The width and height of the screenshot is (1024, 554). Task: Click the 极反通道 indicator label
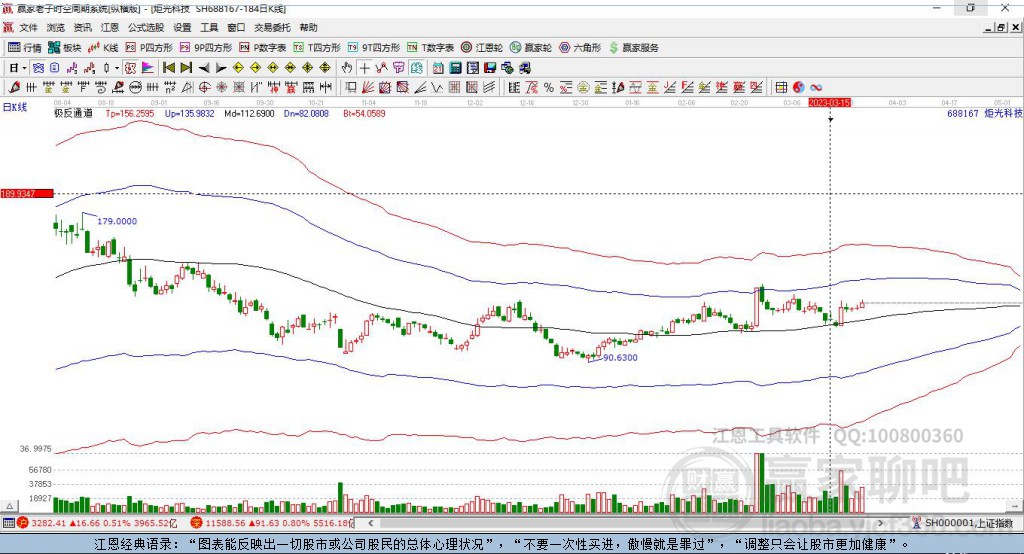pos(73,114)
